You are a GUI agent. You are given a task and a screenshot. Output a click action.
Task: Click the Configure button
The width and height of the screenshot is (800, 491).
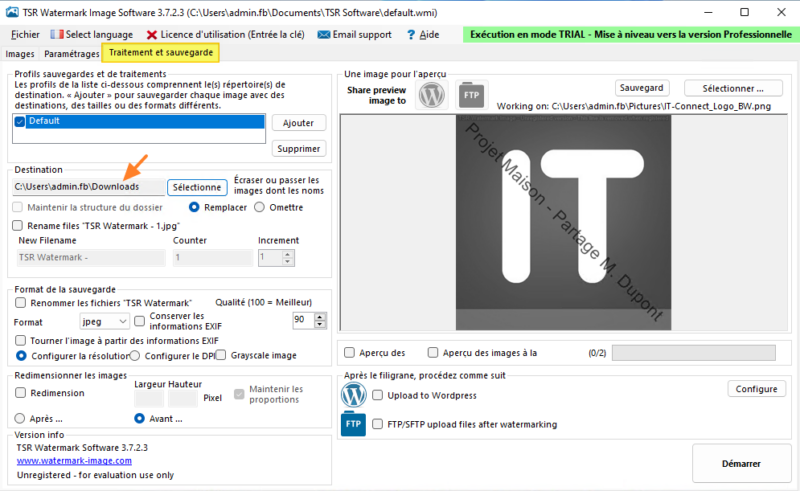(x=757, y=389)
